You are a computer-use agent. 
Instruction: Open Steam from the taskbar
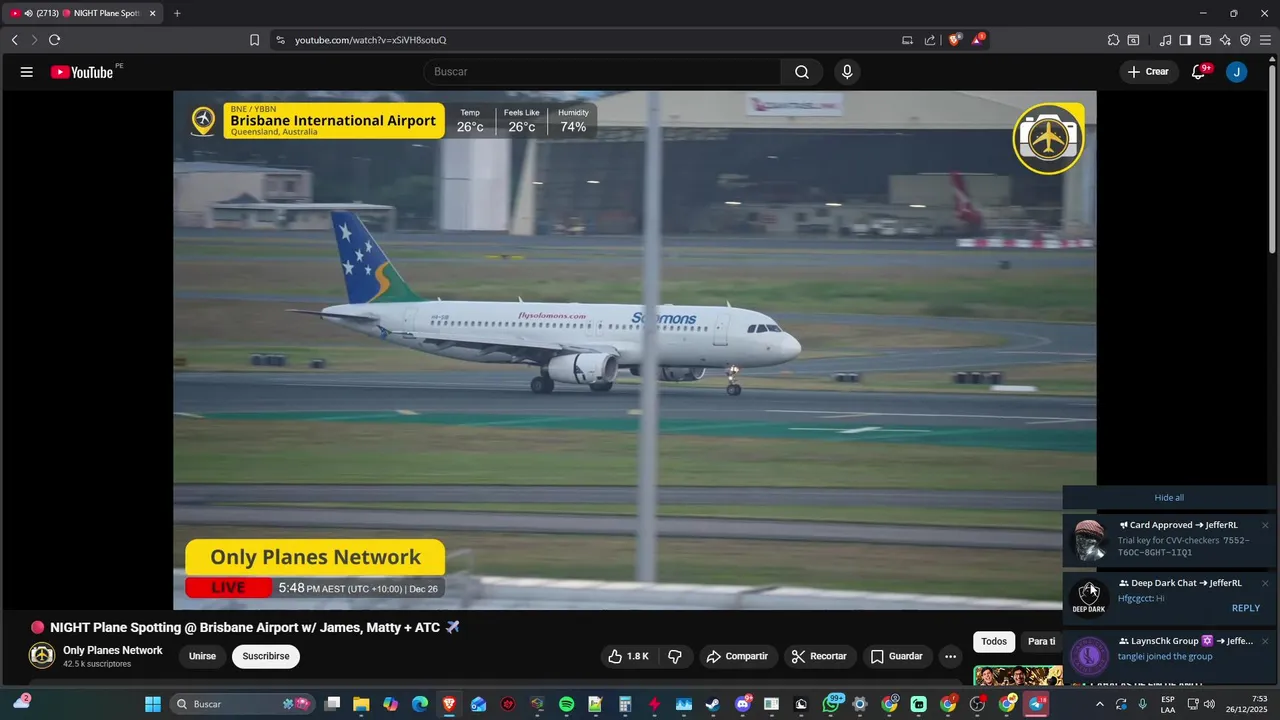[712, 704]
